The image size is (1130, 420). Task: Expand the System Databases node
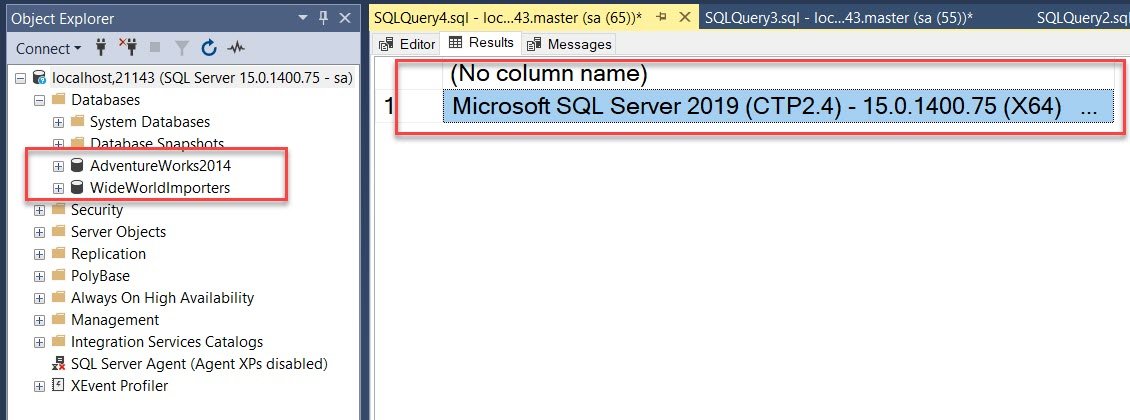click(59, 122)
